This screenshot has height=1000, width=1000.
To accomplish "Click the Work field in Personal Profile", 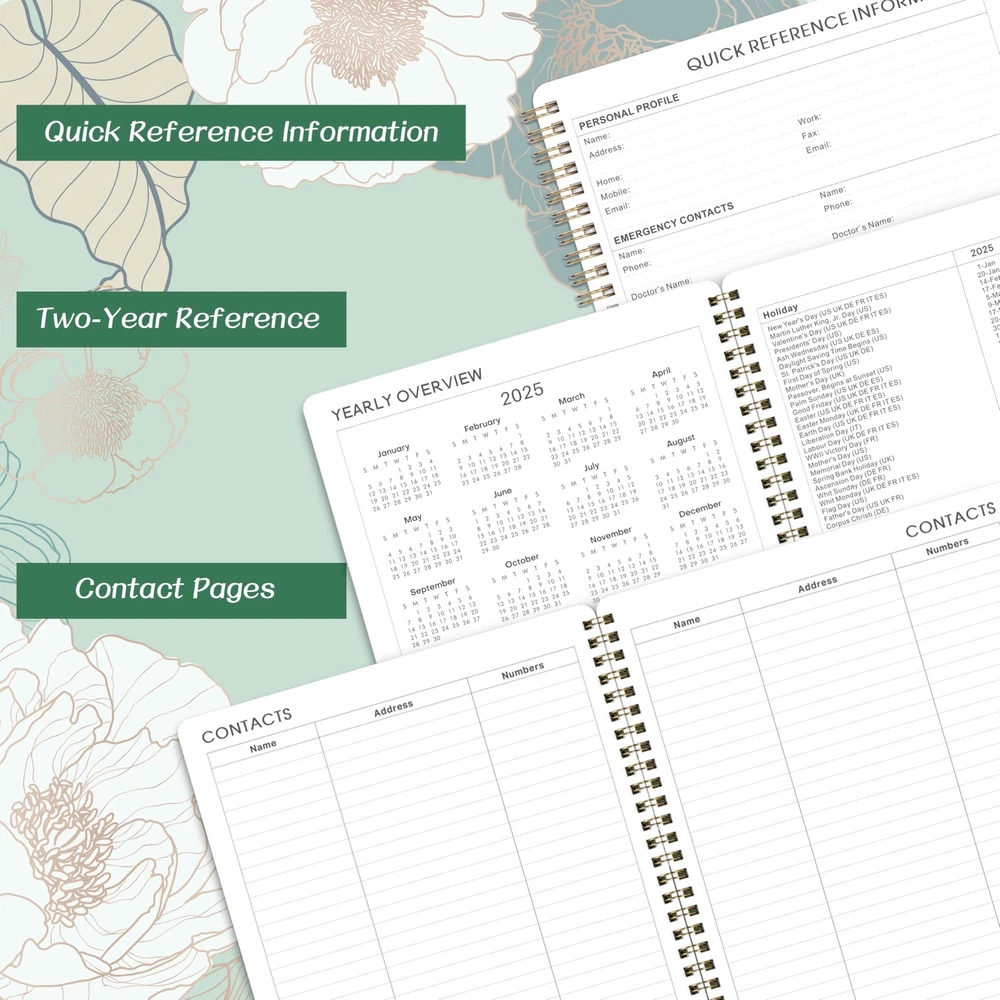I will pos(809,120).
